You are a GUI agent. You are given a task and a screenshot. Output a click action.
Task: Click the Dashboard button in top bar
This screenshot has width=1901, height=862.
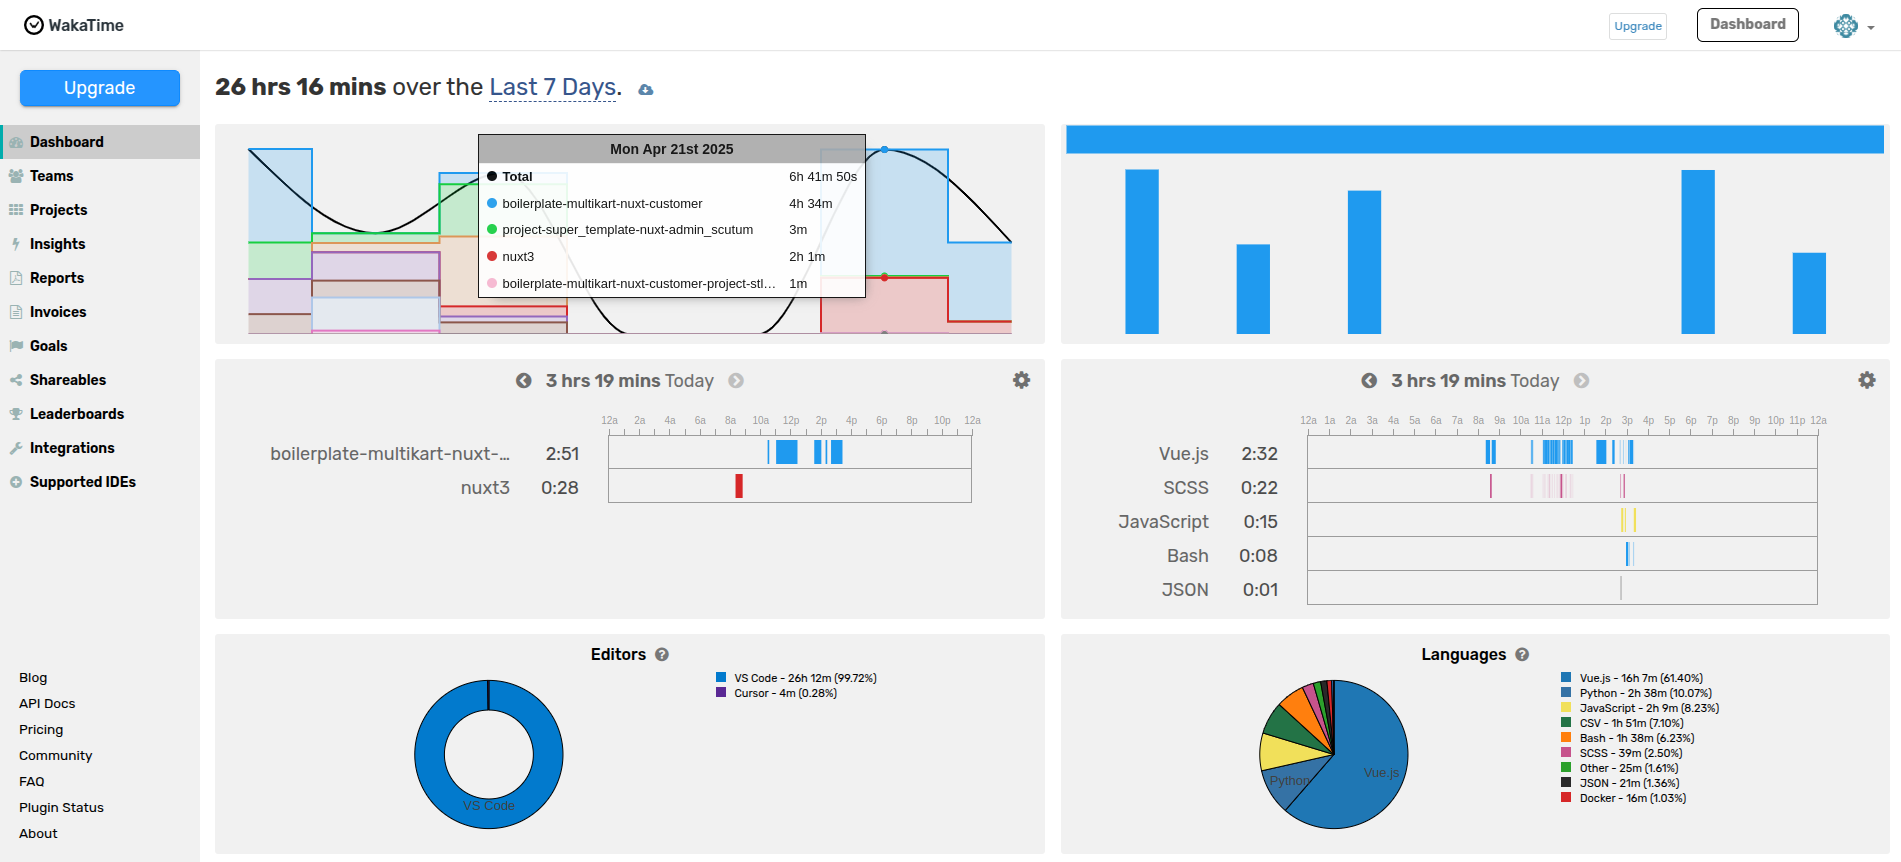coord(1747,25)
